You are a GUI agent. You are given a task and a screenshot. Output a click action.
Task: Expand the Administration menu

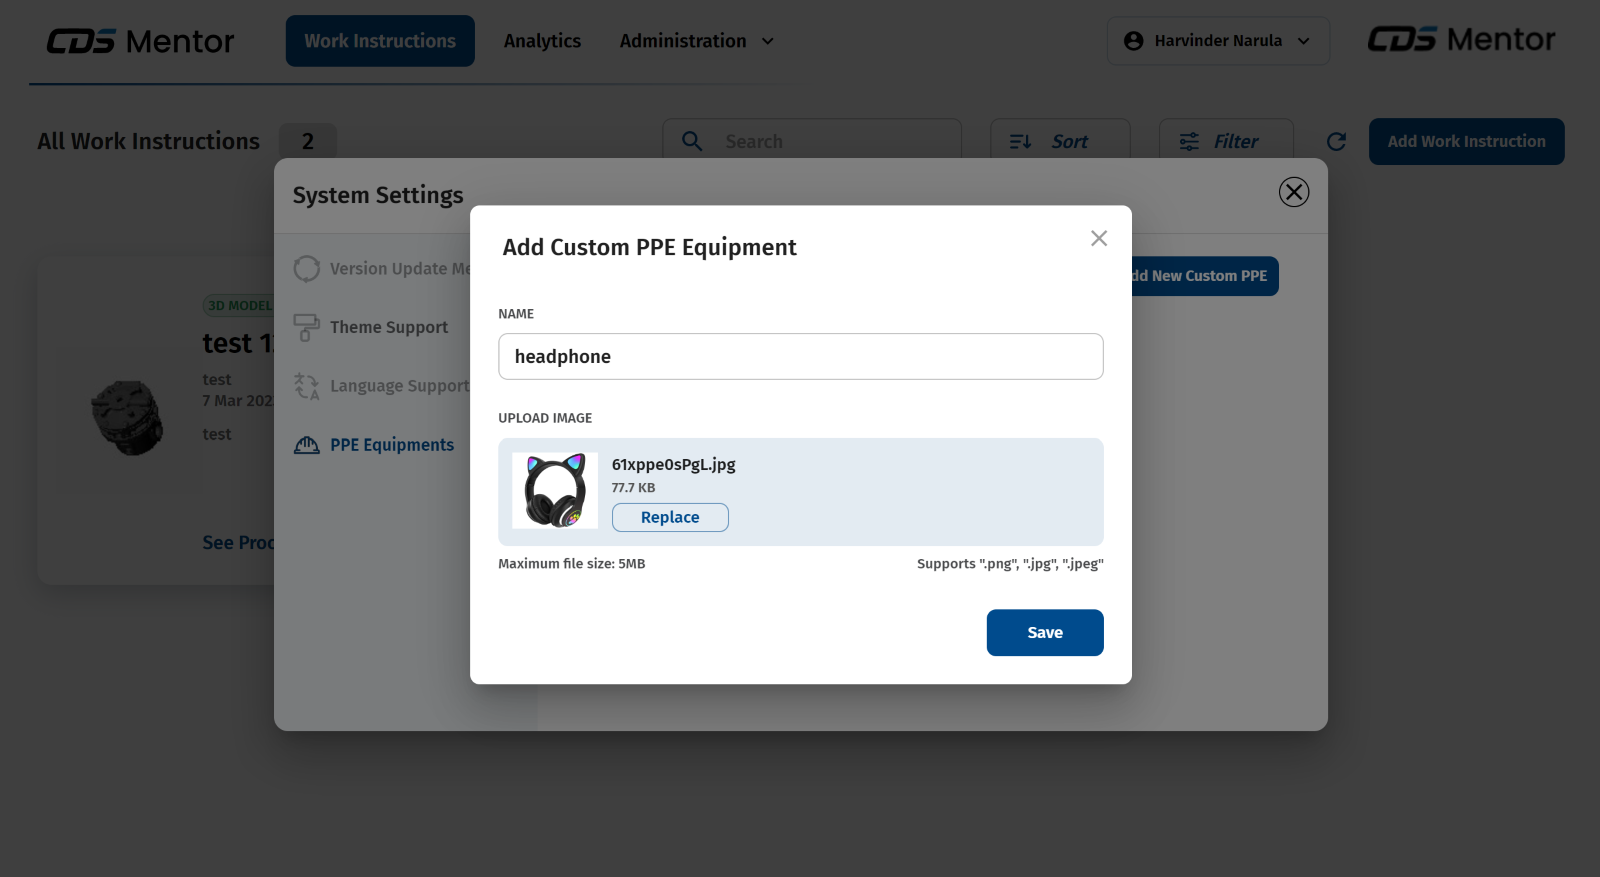[696, 41]
